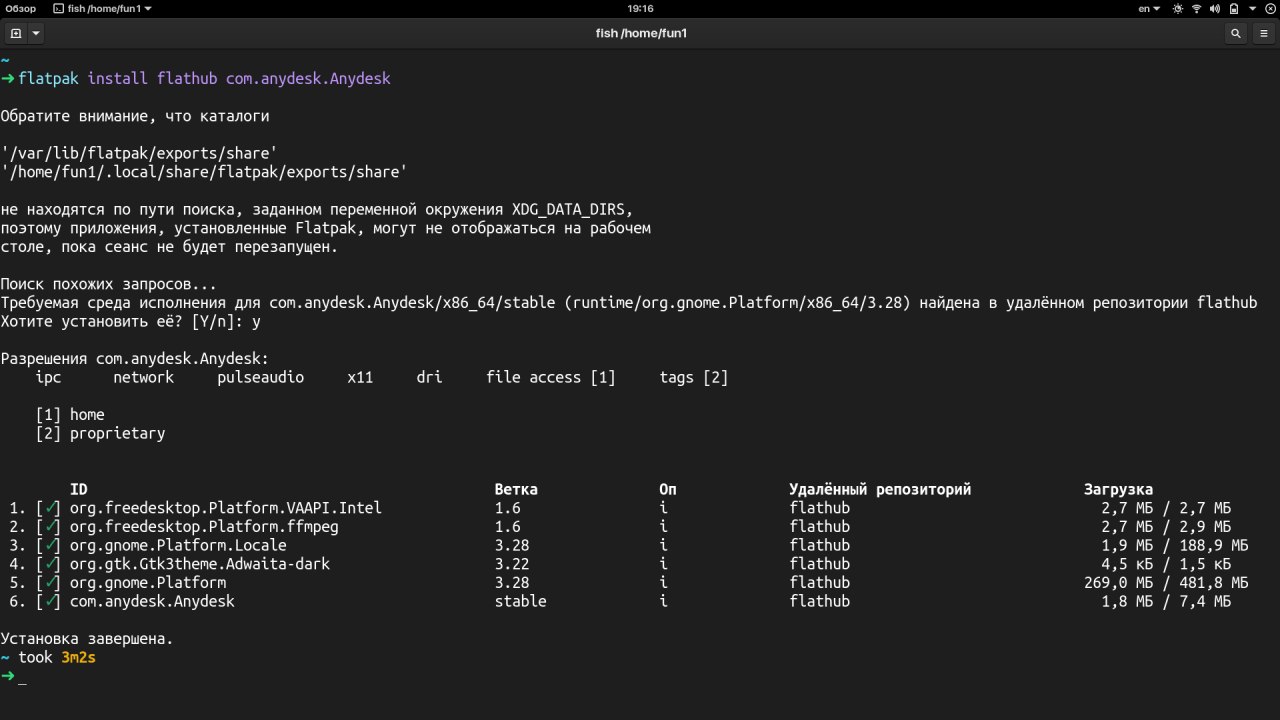The height and width of the screenshot is (720, 1280).
Task: Click the network permission
Action: (143, 377)
